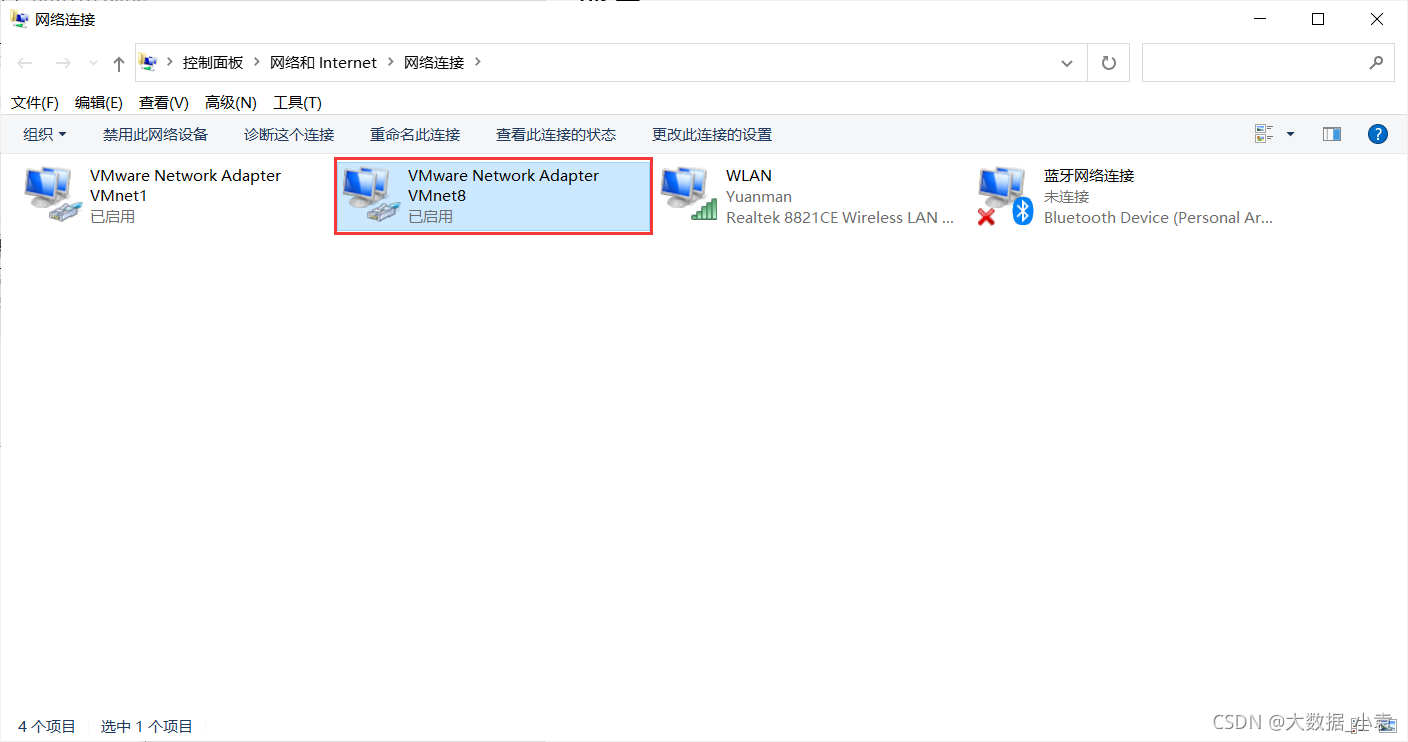Open the window's title bar system icon
Screen dimensions: 1408x742
coord(20,19)
